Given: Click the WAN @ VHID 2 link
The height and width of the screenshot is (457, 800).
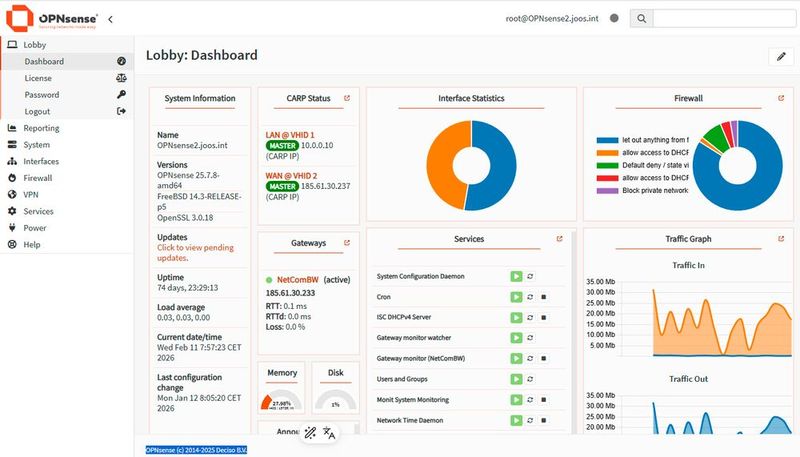Looking at the screenshot, I should tap(291, 175).
